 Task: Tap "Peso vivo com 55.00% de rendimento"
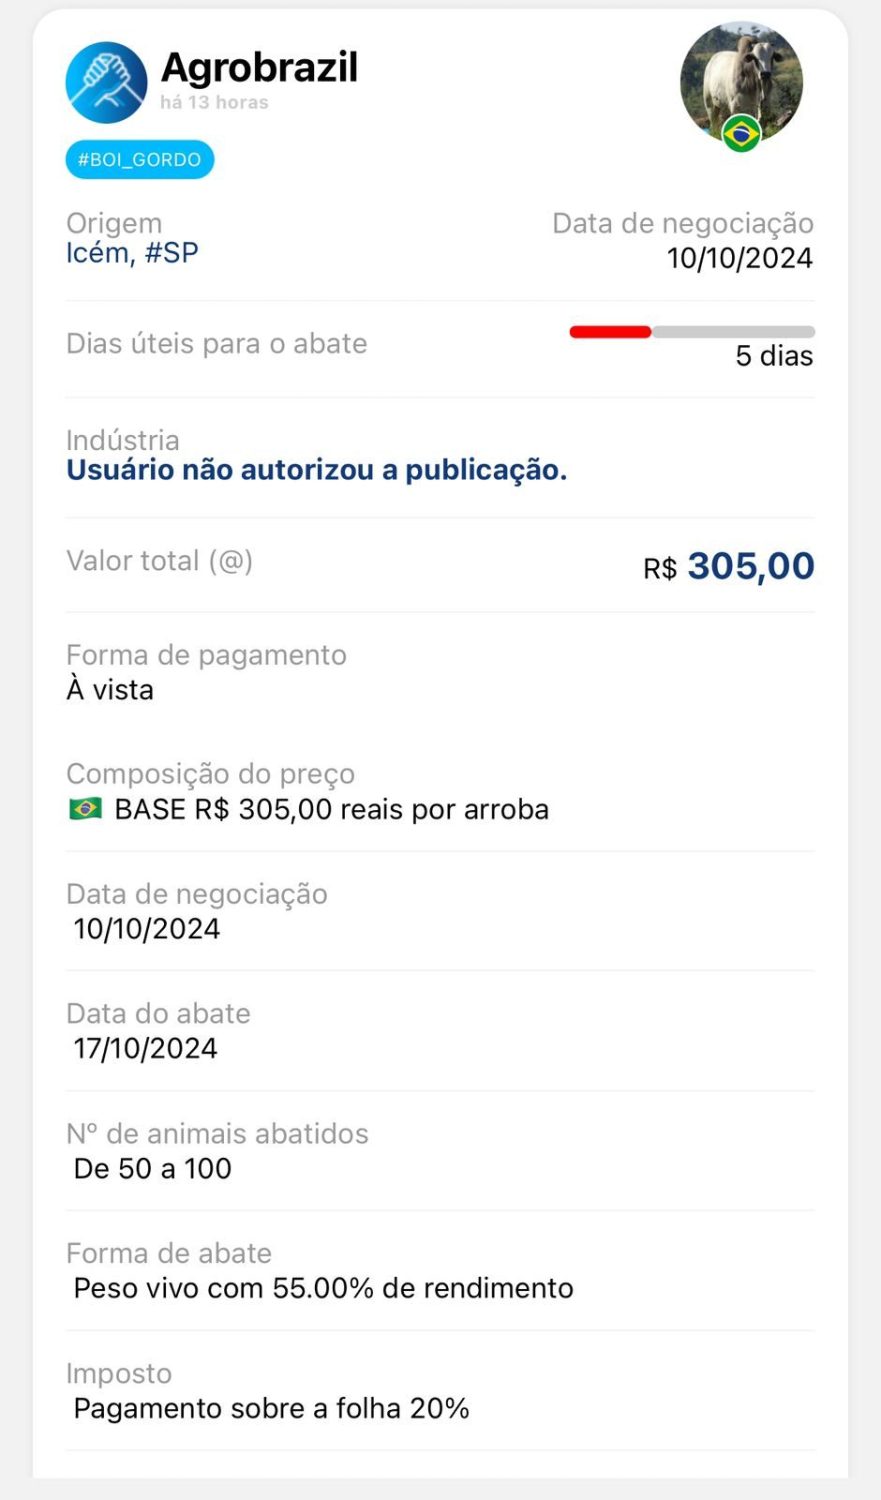click(323, 1288)
